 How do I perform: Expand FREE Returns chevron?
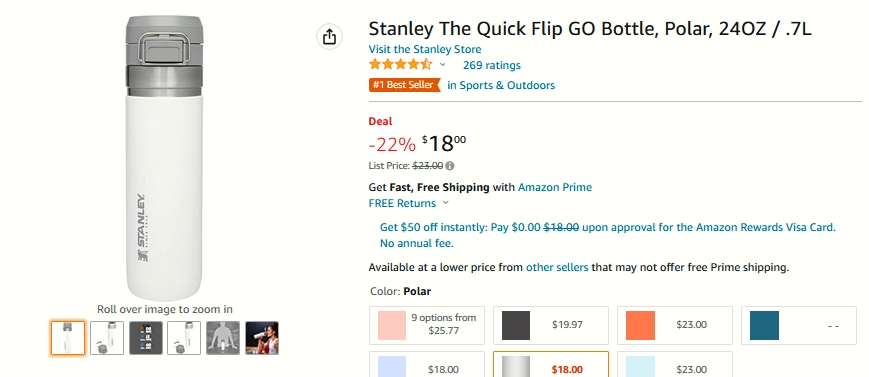[x=445, y=203]
